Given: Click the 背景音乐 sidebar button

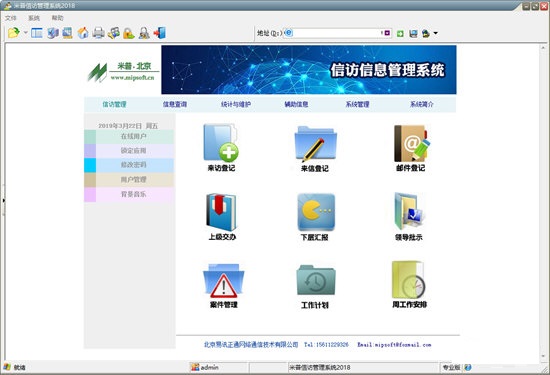Looking at the screenshot, I should pos(129,194).
